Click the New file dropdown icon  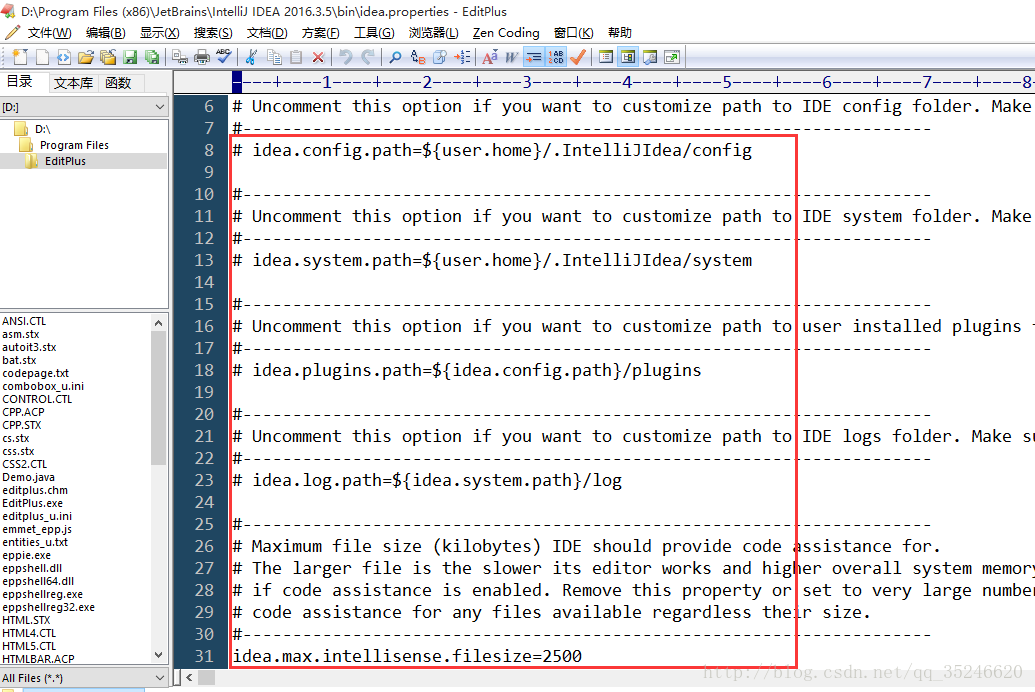point(20,57)
